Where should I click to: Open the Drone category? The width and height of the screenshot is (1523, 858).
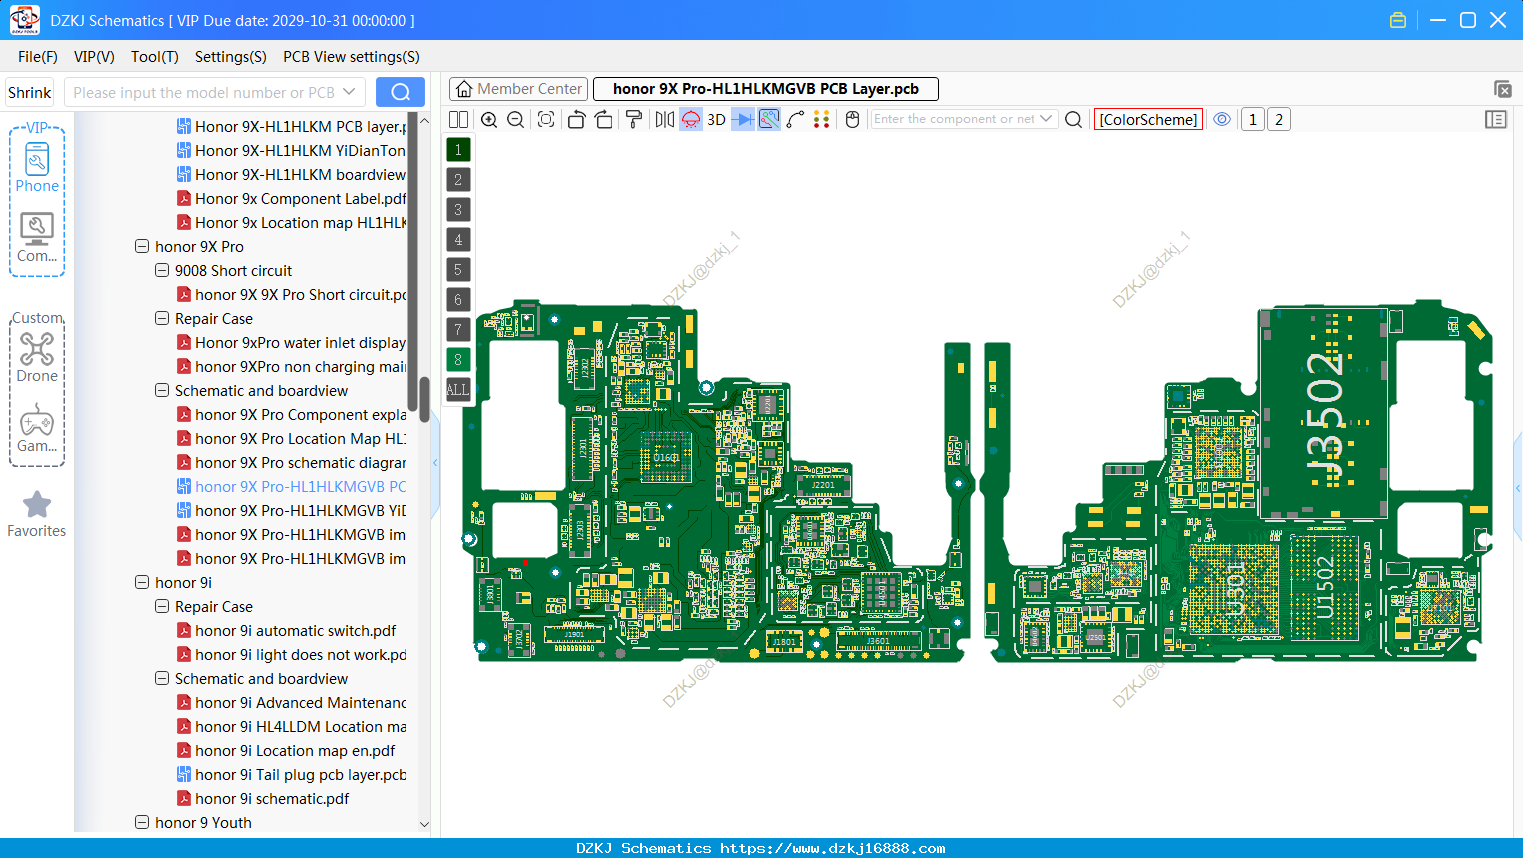(x=37, y=357)
